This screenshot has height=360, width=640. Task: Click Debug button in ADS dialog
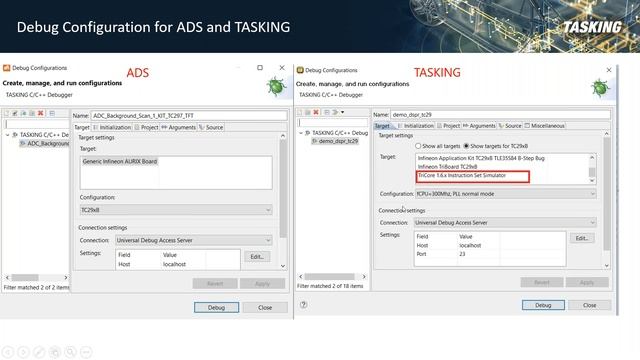(216, 307)
